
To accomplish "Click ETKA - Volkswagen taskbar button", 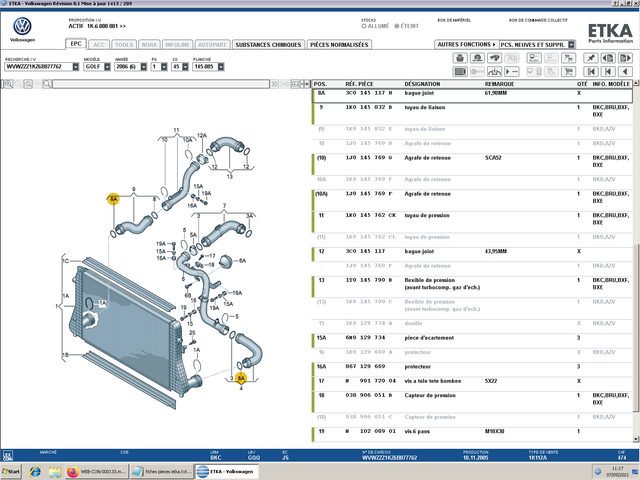I will coord(227,471).
